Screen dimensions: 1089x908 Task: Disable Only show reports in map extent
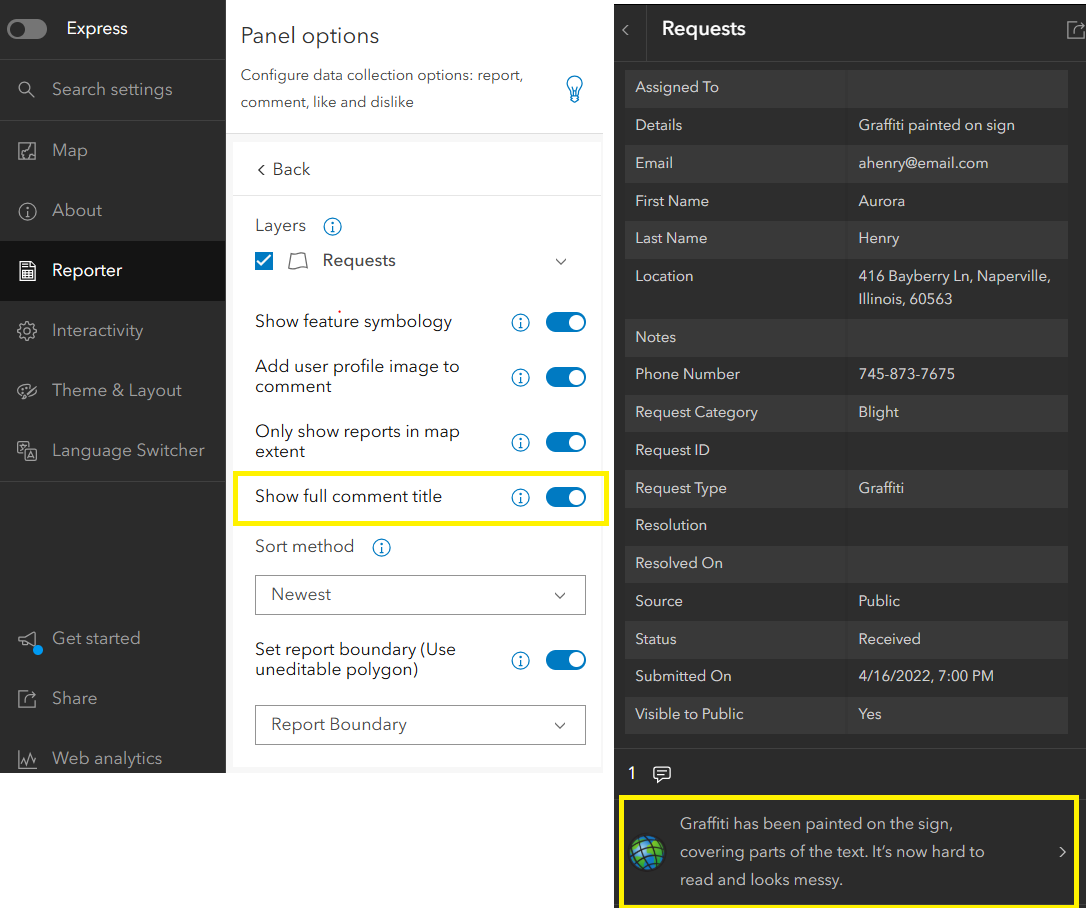pos(565,442)
